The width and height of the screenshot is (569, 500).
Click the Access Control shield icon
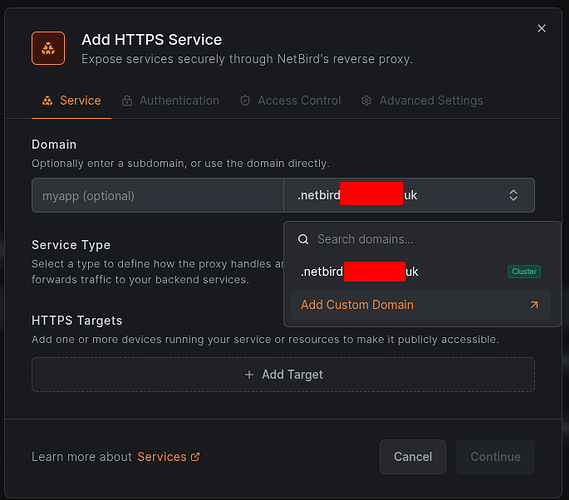[245, 101]
